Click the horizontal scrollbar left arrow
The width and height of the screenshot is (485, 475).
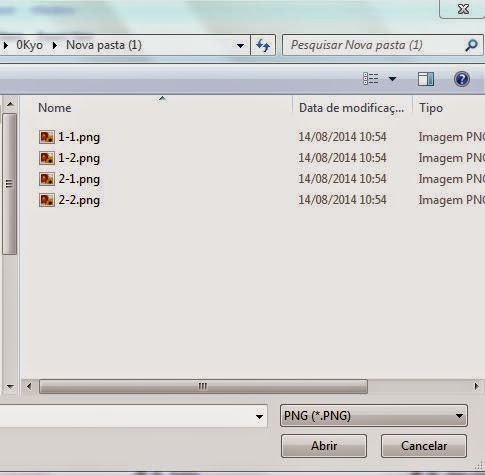[29, 386]
